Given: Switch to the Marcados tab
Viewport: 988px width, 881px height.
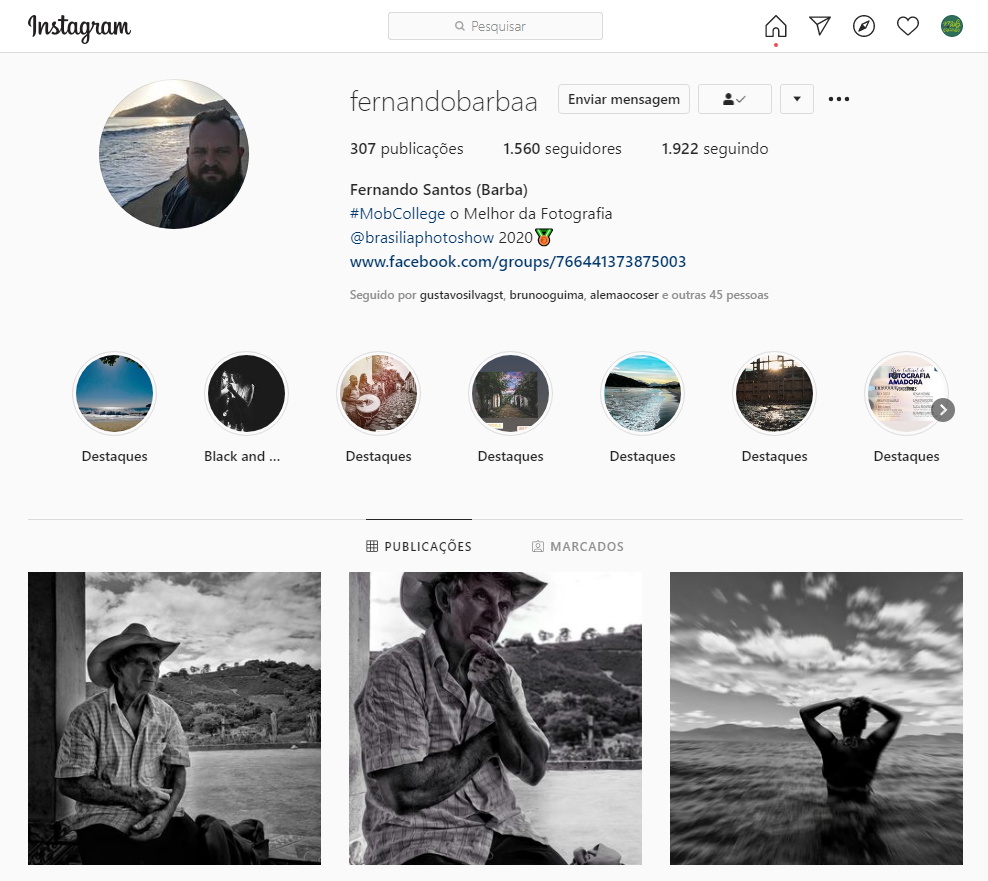Looking at the screenshot, I should pyautogui.click(x=577, y=547).
